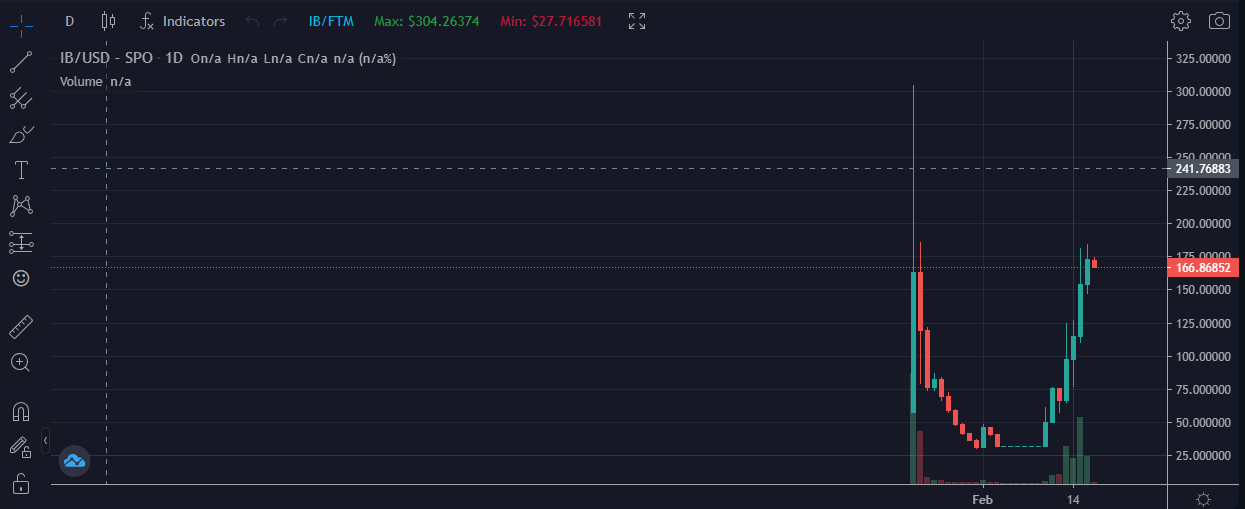
Task: Click the 100.00000 price scale label
Action: tap(1201, 356)
